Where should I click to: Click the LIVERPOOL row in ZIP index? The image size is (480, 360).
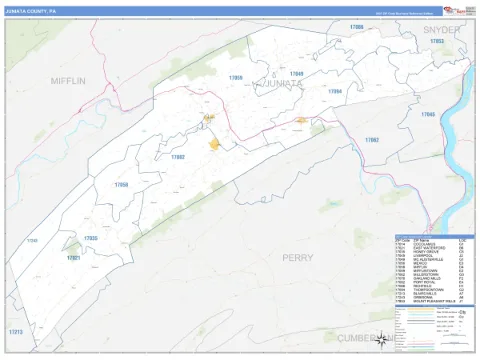point(435,256)
